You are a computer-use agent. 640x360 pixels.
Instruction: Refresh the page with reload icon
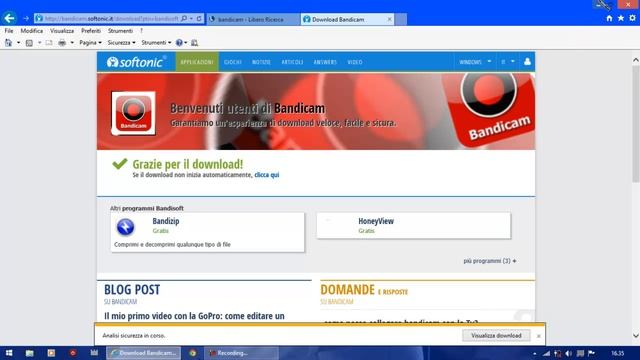[x=199, y=18]
